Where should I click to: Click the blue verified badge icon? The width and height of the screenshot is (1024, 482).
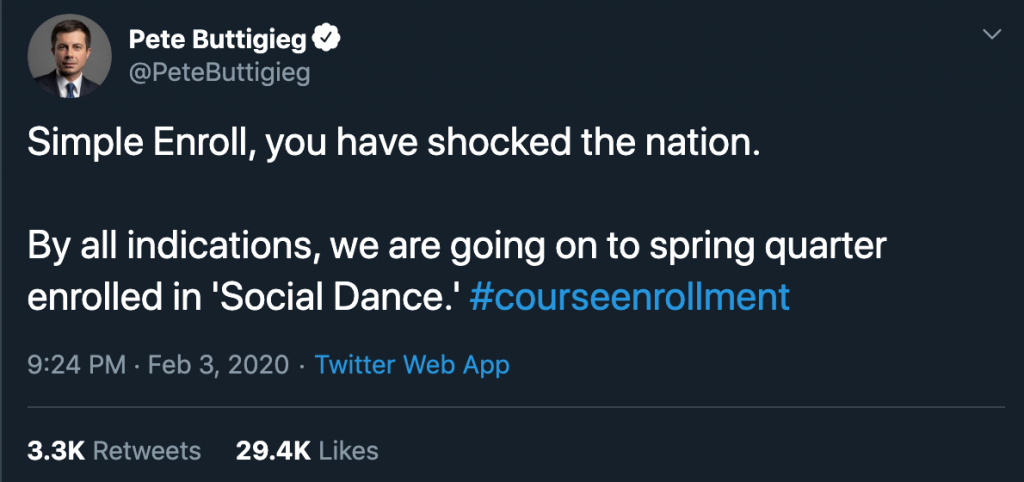329,39
